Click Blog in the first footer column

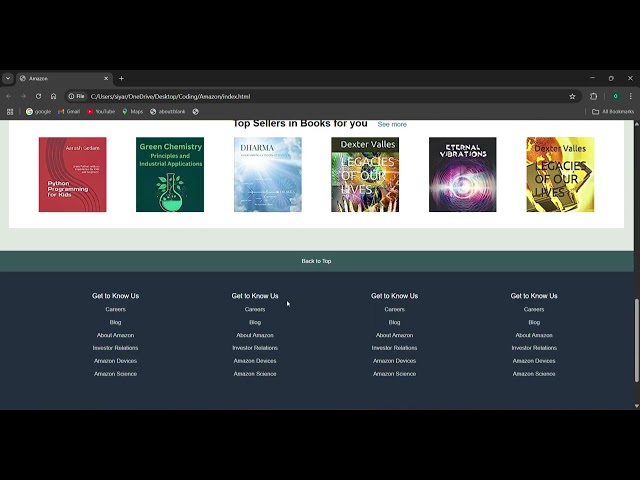[116, 322]
